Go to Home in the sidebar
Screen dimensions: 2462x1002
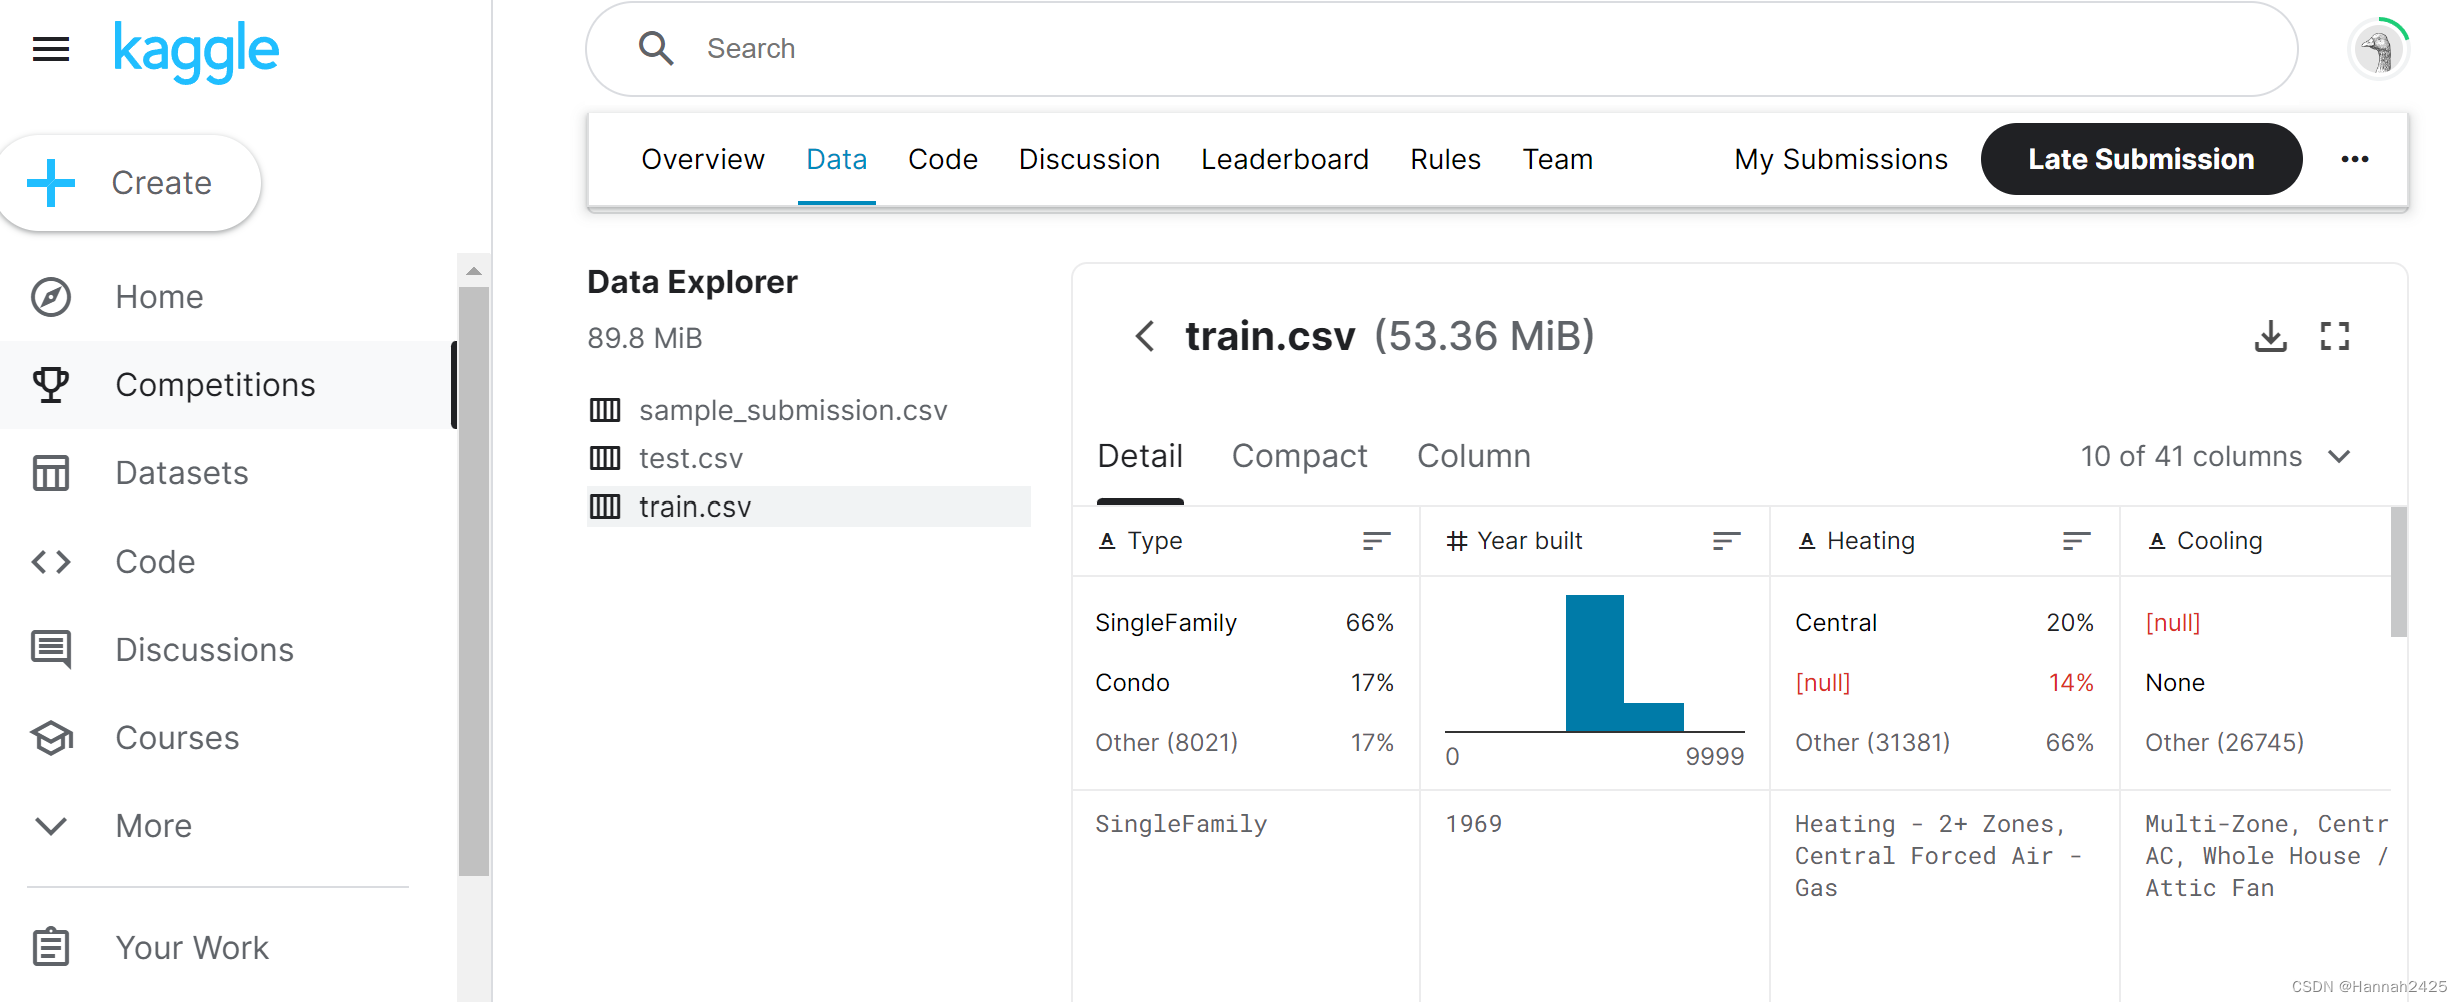(160, 297)
